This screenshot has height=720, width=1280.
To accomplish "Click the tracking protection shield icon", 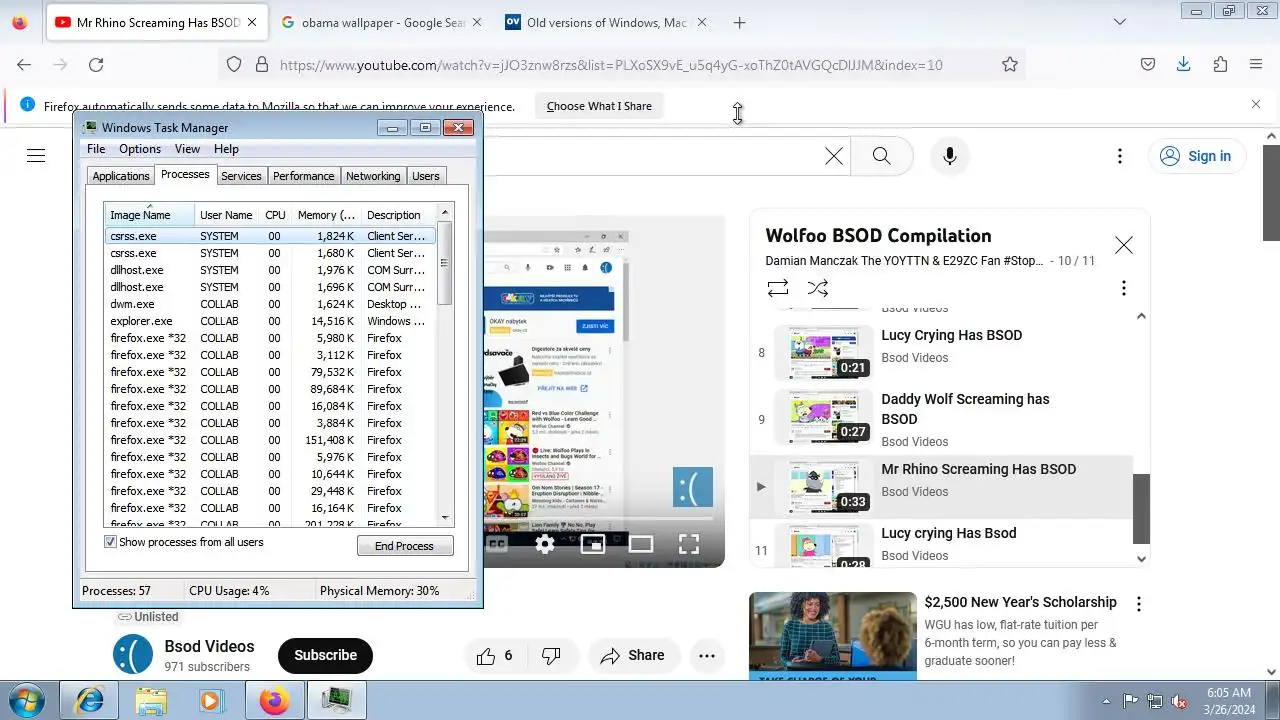I will coord(234,64).
